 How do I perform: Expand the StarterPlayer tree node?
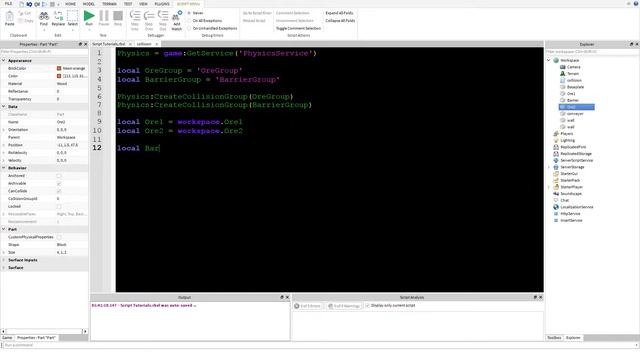coord(549,187)
